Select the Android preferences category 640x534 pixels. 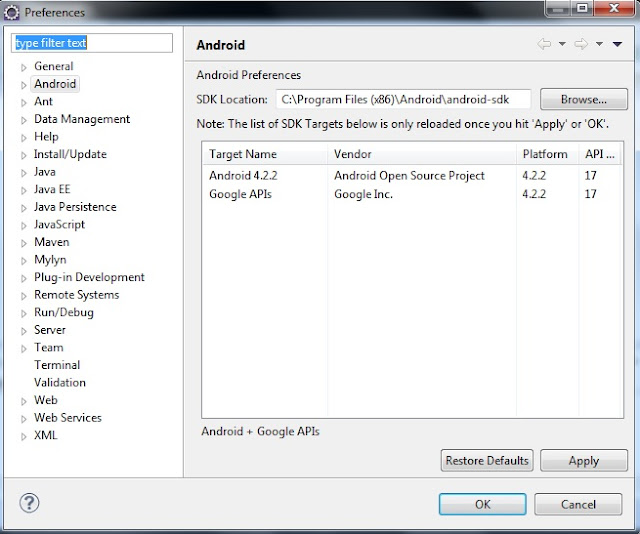(x=55, y=84)
